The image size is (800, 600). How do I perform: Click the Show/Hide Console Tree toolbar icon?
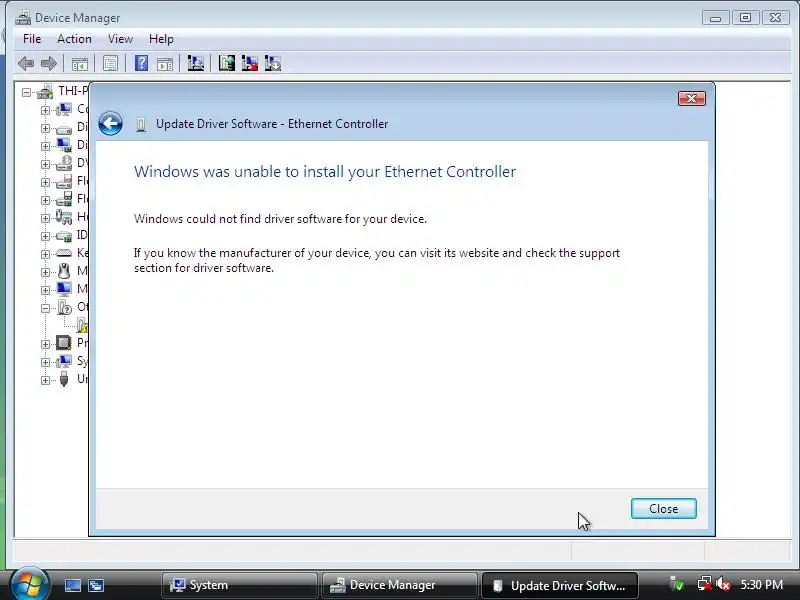pyautogui.click(x=80, y=64)
